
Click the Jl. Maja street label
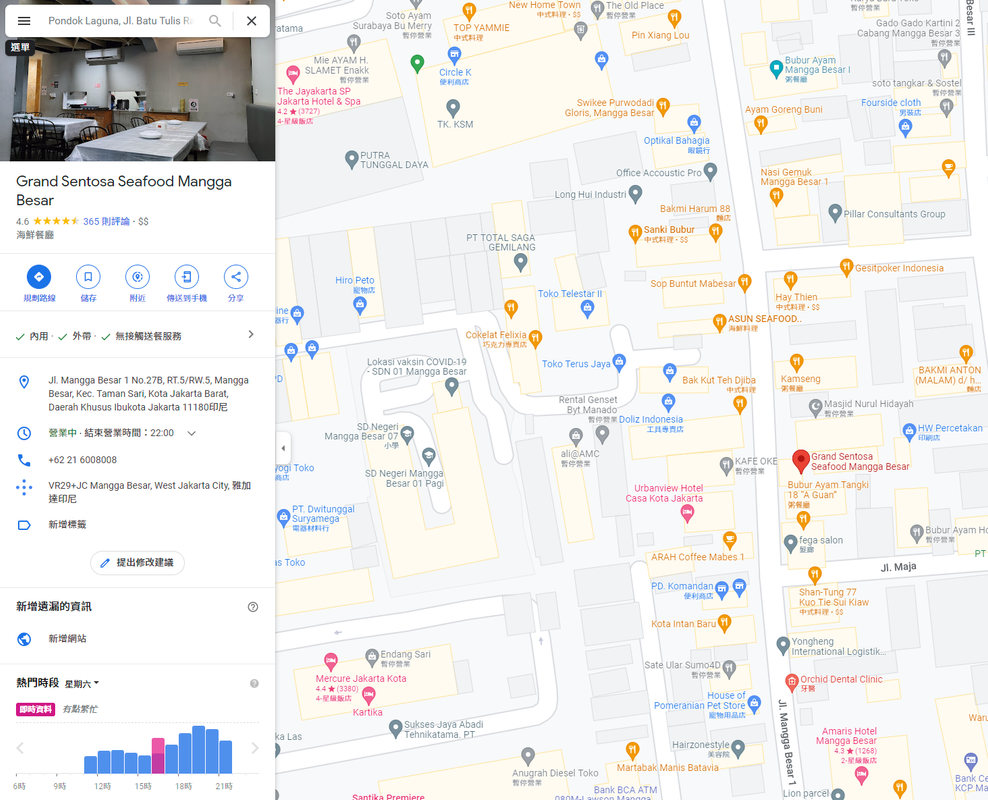point(898,567)
